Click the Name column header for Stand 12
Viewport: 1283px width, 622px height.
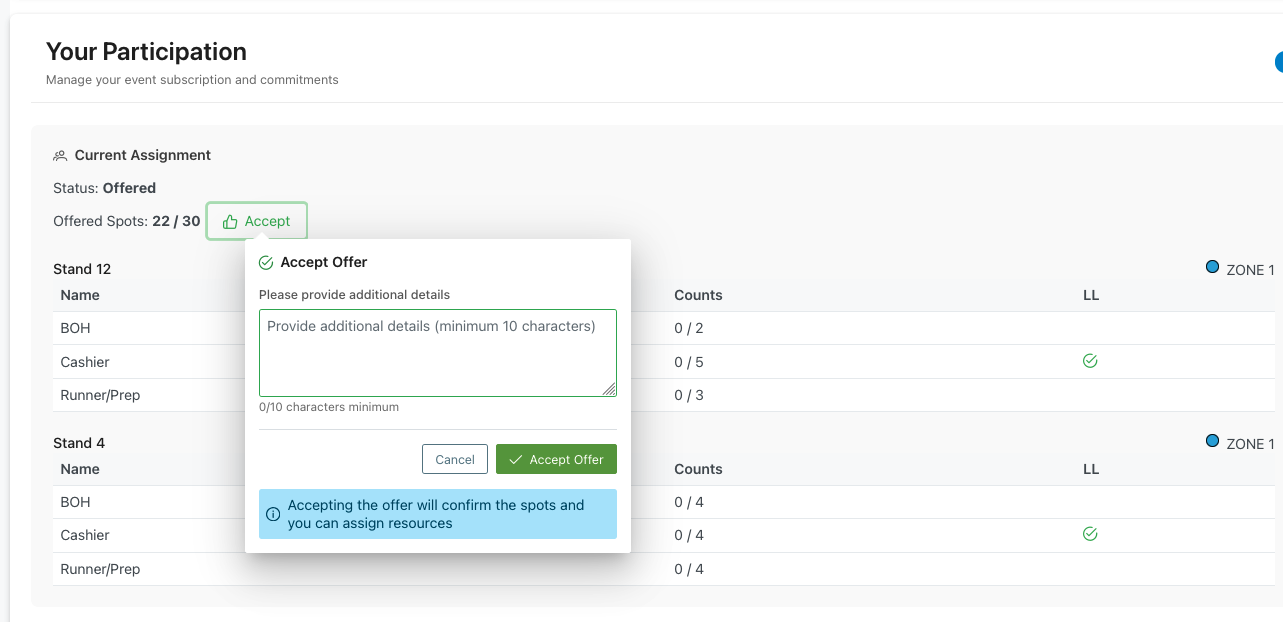pos(80,295)
